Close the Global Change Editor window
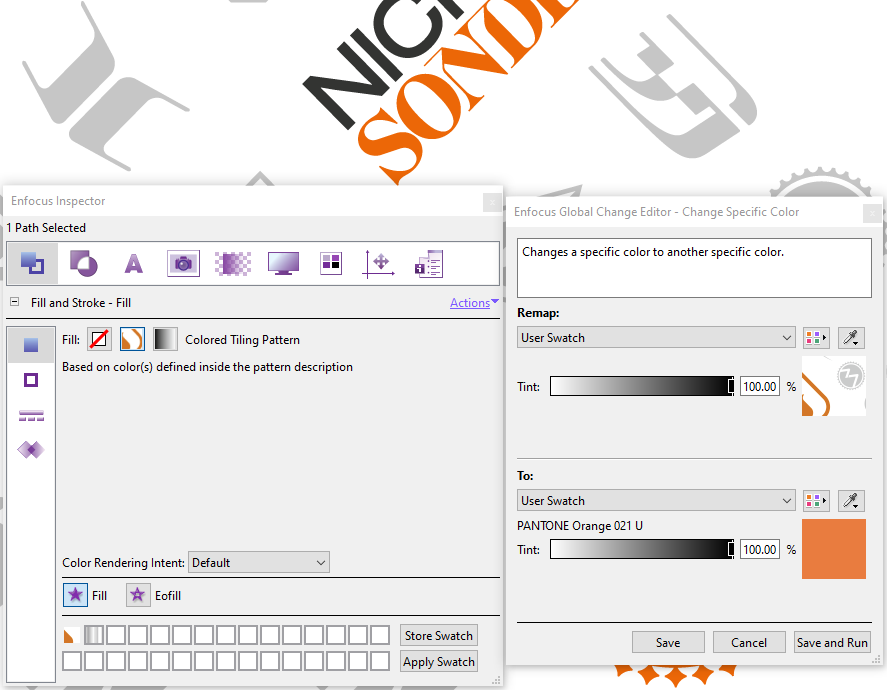887x690 pixels. [872, 213]
